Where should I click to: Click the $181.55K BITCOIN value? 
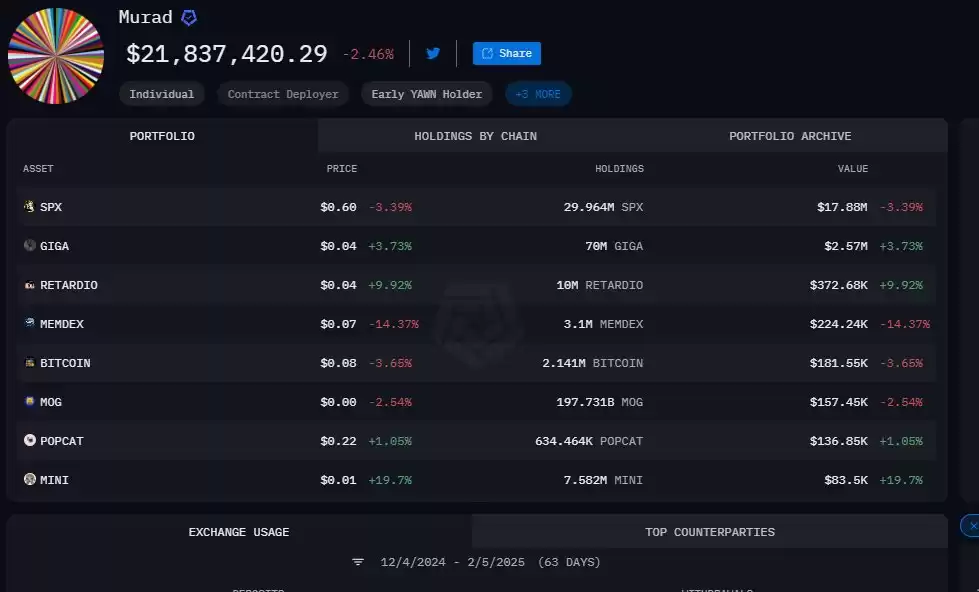tap(839, 363)
